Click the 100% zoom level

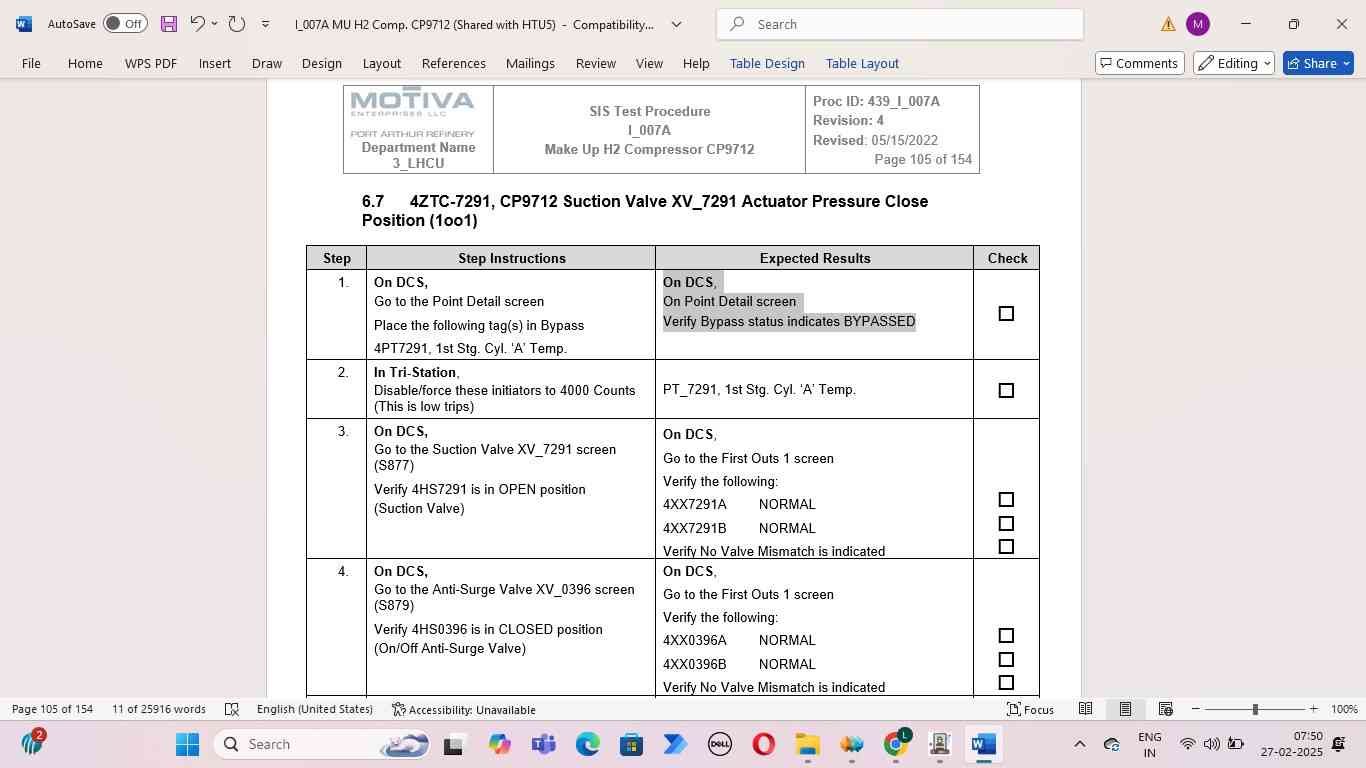[x=1344, y=709]
